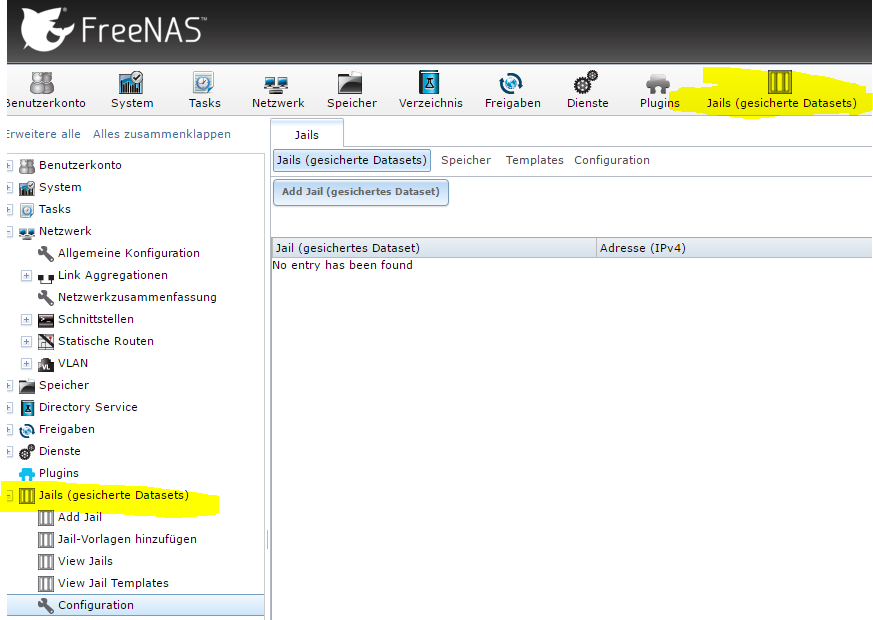Select Plugins puzzle icon in sidebar tree
873x620 pixels.
click(27, 474)
